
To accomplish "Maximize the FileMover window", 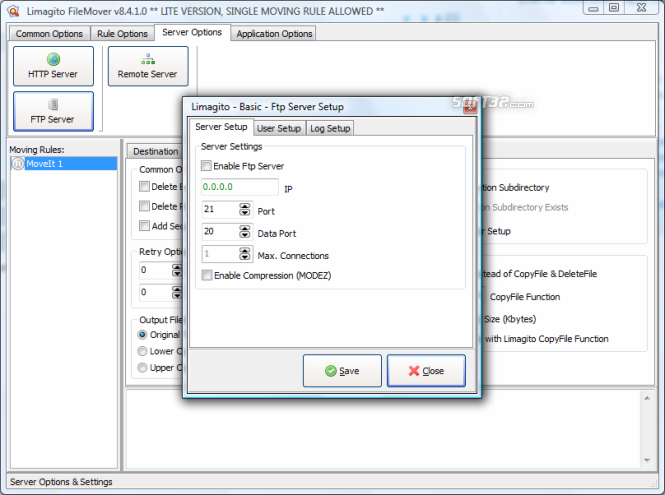I will 614,8.
